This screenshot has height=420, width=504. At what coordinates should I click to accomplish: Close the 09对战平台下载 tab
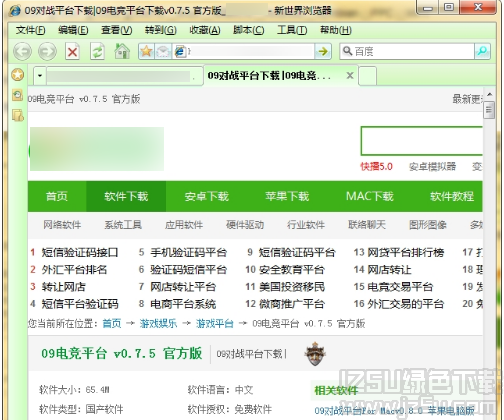[x=350, y=76]
